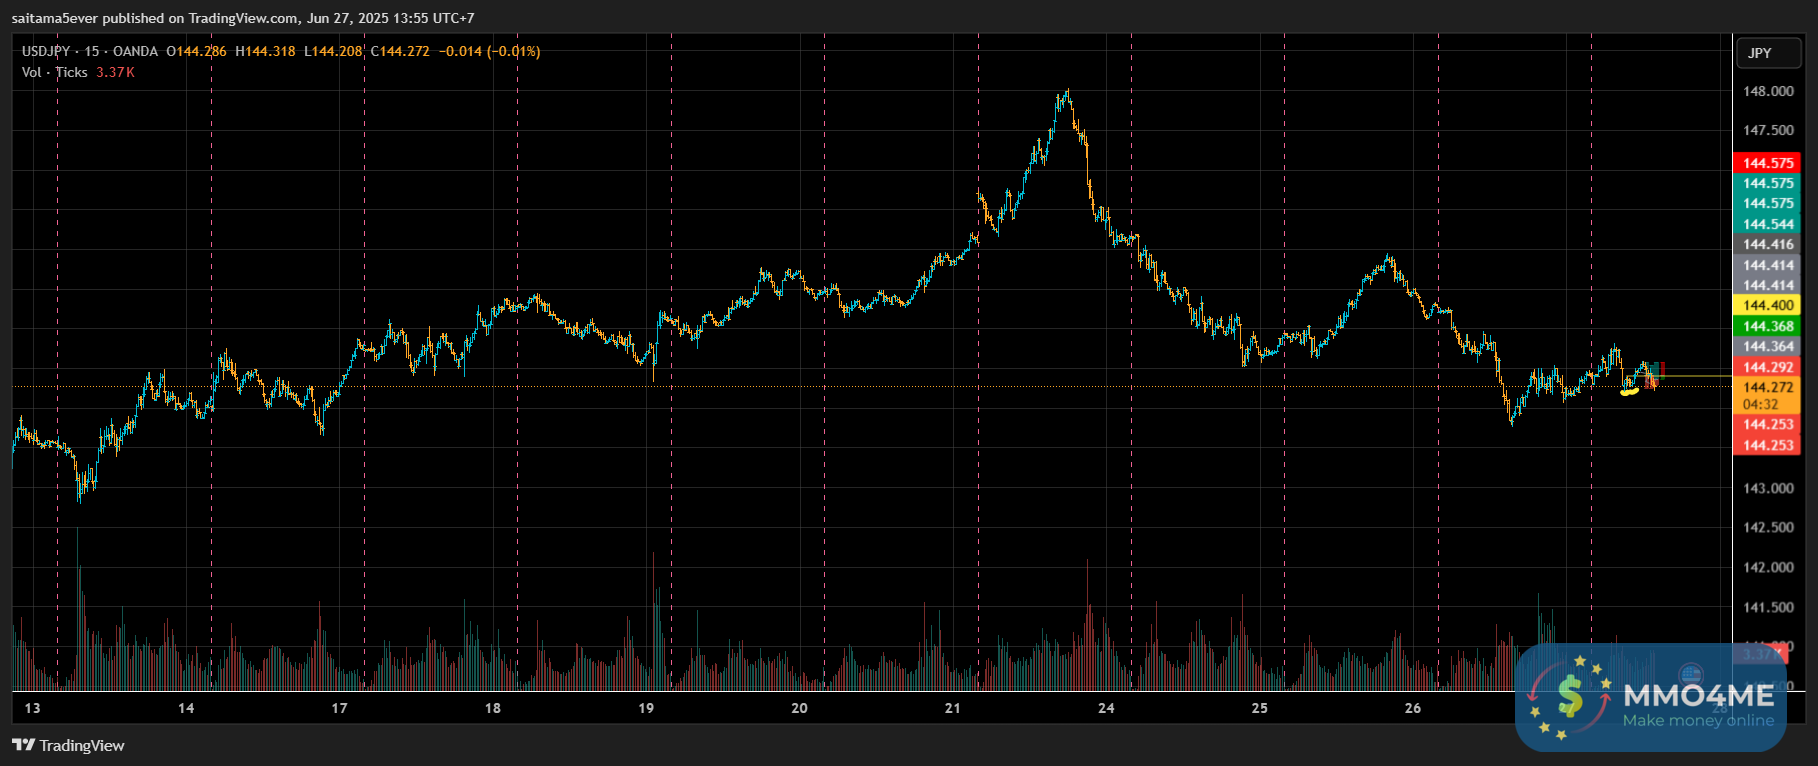Click date 17 on the time axis

340,708
